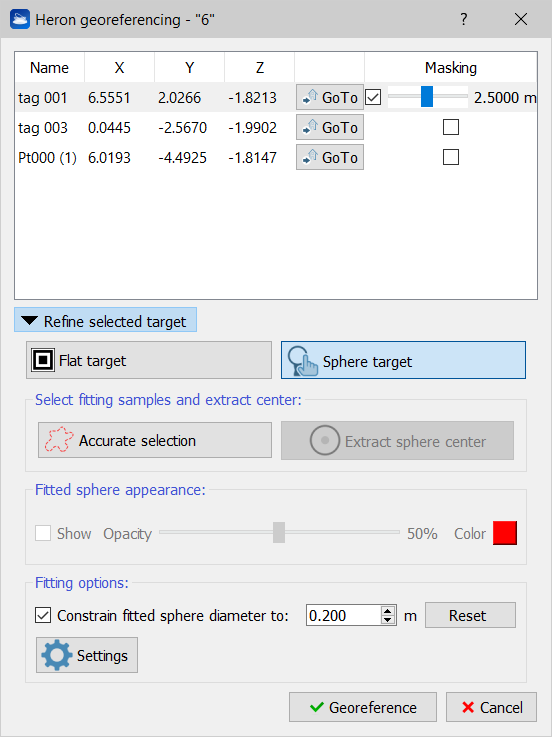The height and width of the screenshot is (737, 552).
Task: Open Settings via the gear icon
Action: click(56, 655)
